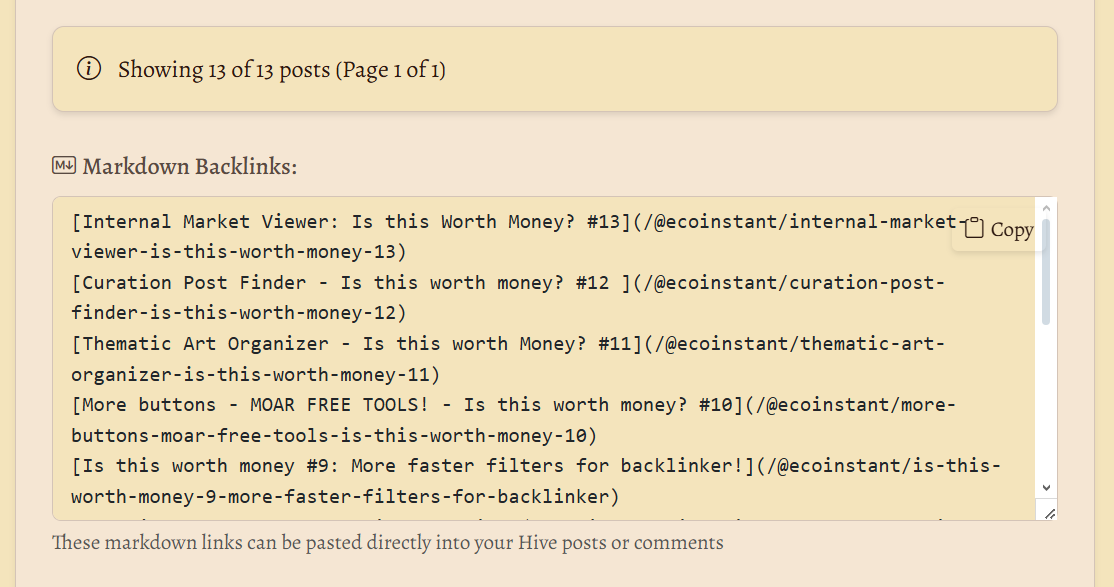
Task: Click the textarea scrollbar down arrow
Action: [1046, 487]
